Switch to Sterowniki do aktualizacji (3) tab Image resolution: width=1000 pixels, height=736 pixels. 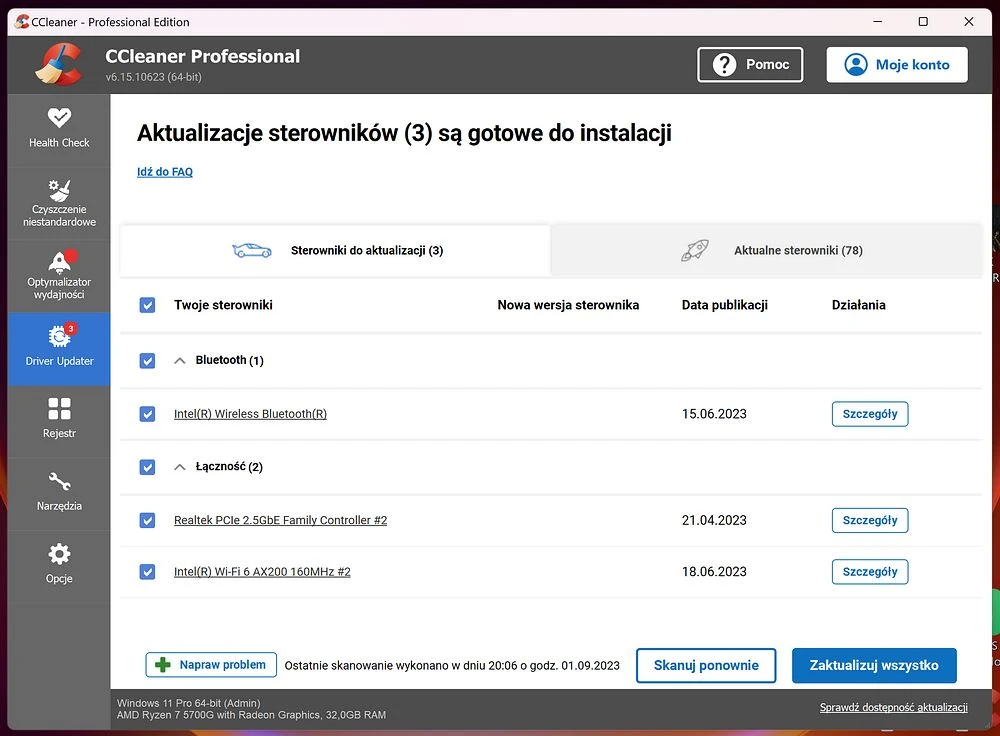335,250
